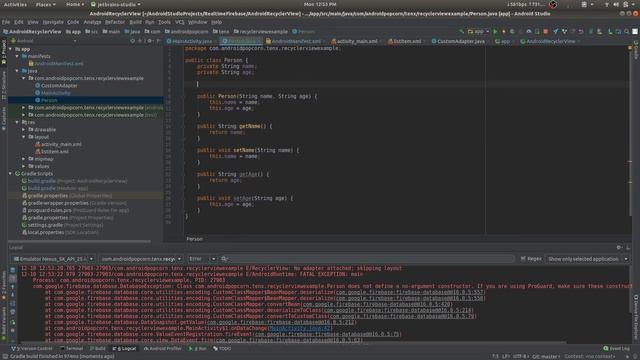Click the Make Project hammer icon
Viewport: 640px width, 360px height.
462,31
